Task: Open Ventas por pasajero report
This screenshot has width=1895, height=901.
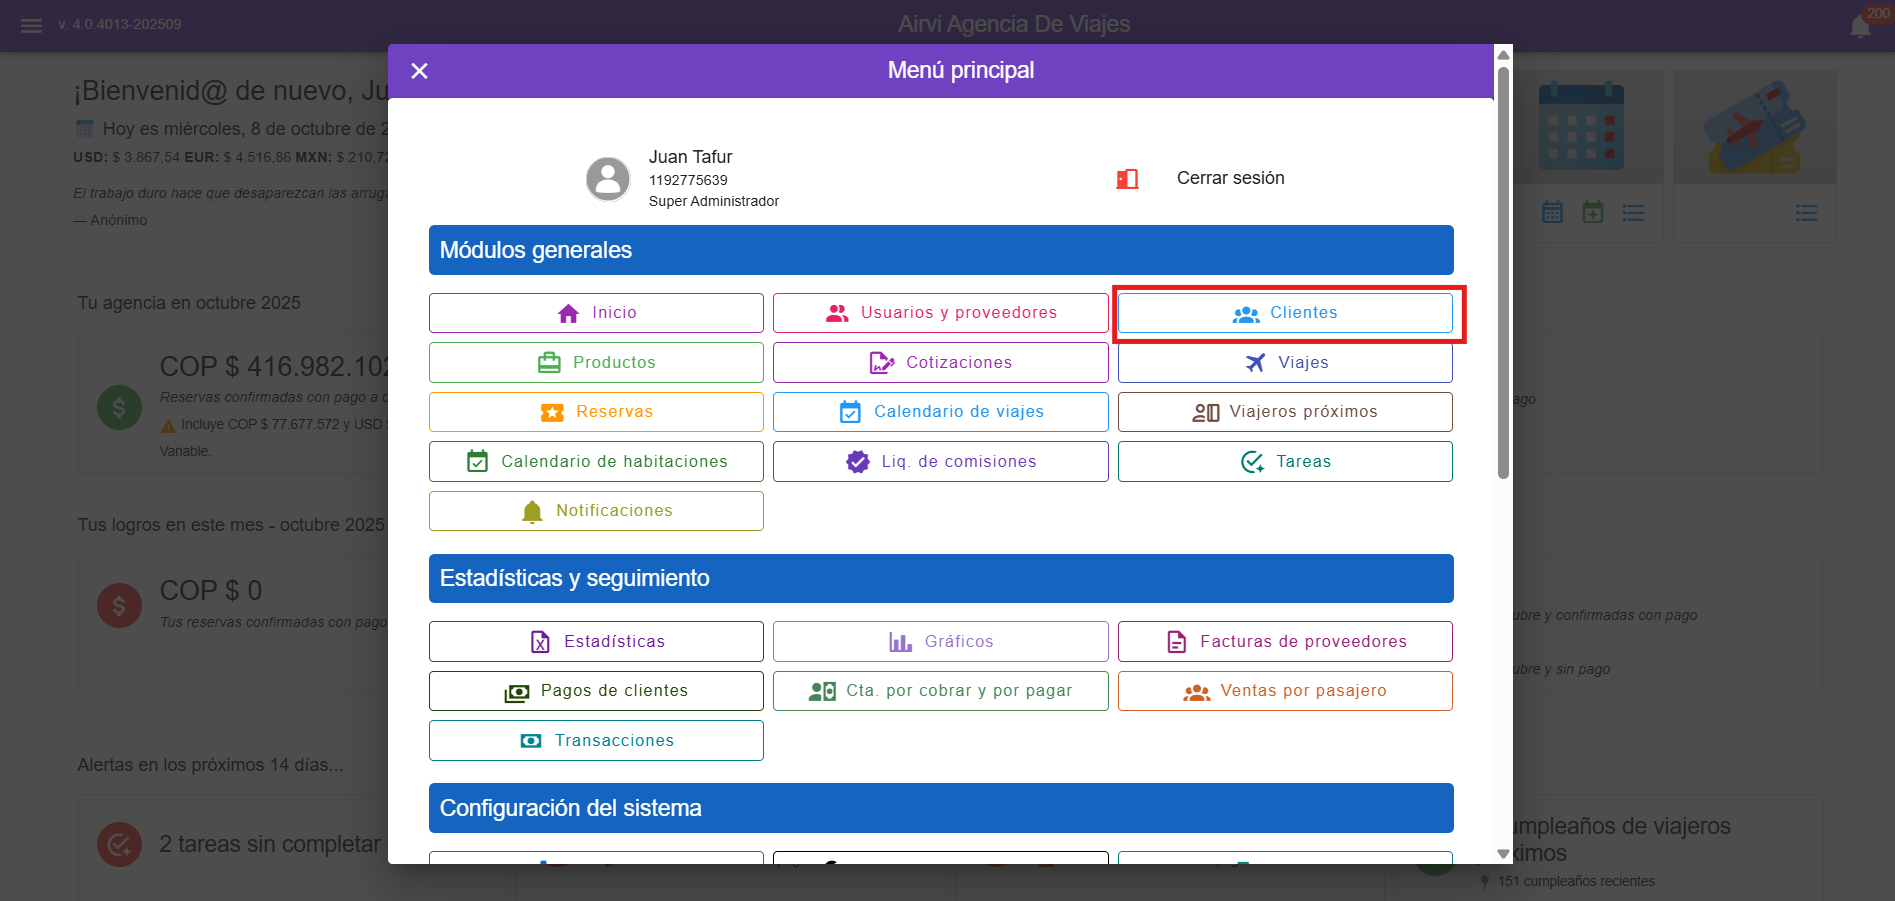Action: click(1285, 691)
